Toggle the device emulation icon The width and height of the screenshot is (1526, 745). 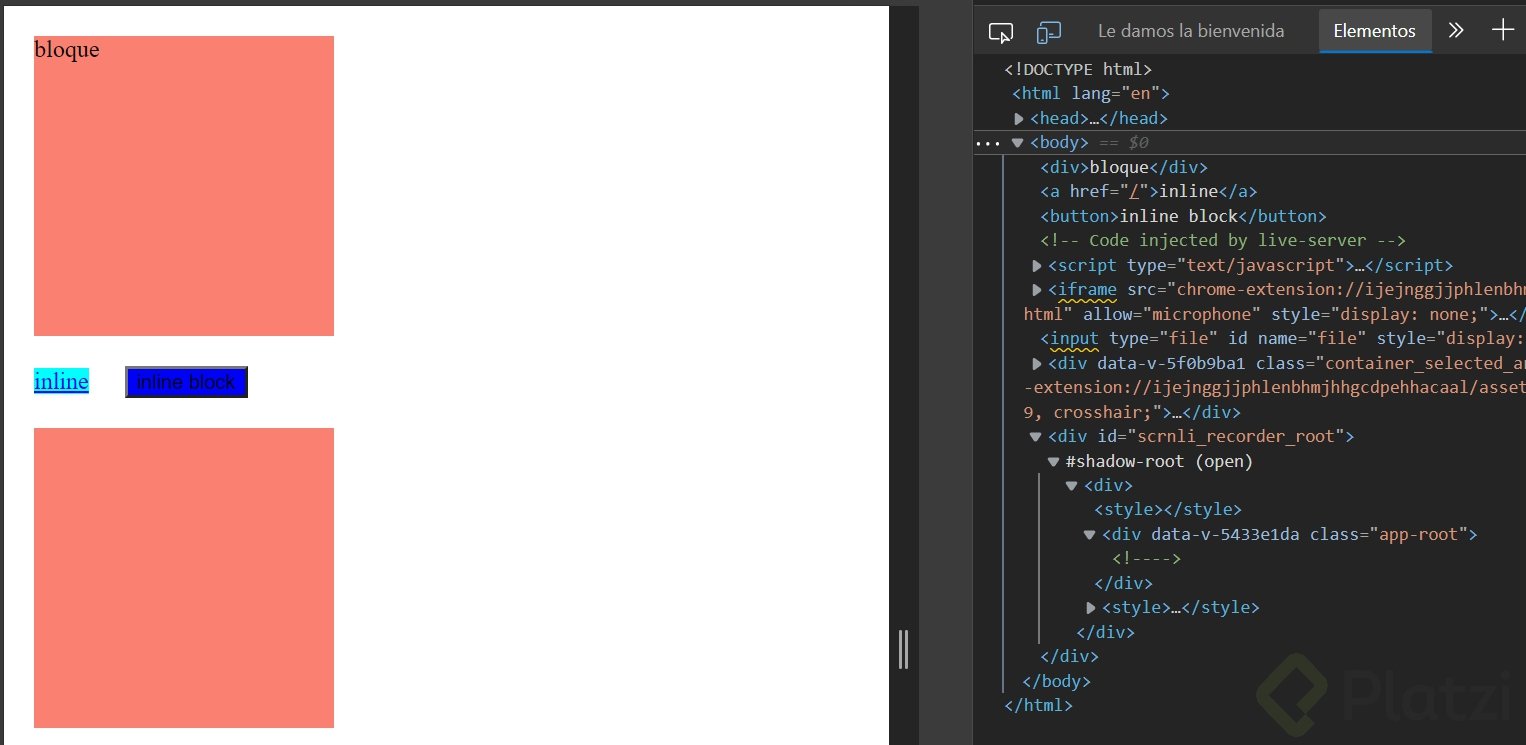[1048, 32]
